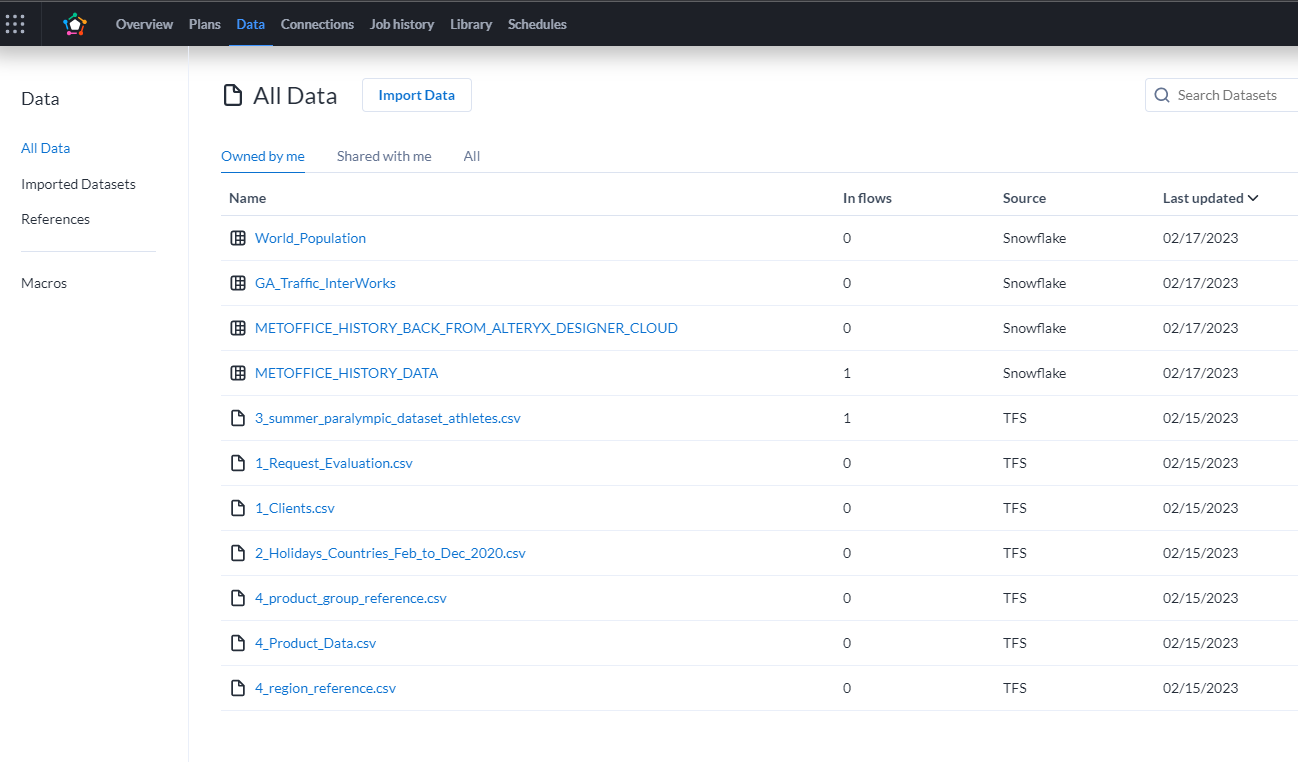Click the Alteryx Designer Cloud logo
Viewport: 1298px width, 762px height.
click(75, 24)
